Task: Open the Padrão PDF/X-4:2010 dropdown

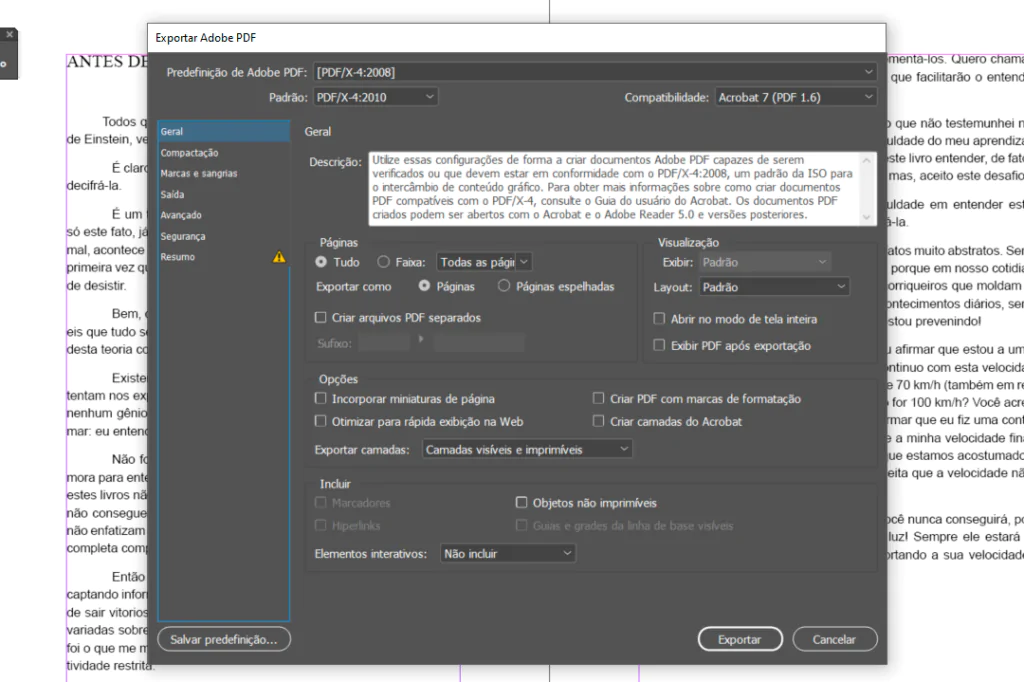Action: coord(376,97)
